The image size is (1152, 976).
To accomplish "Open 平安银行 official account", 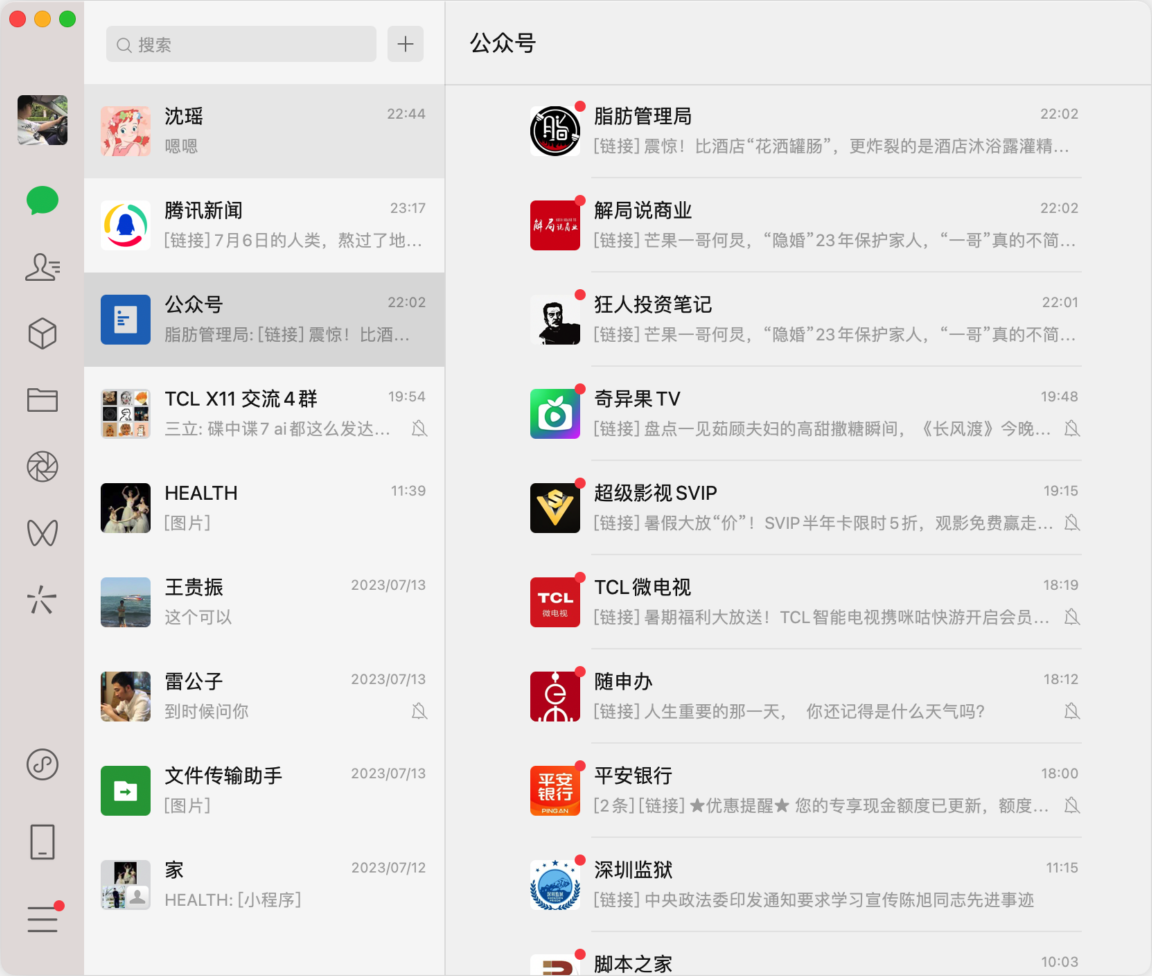I will (804, 790).
